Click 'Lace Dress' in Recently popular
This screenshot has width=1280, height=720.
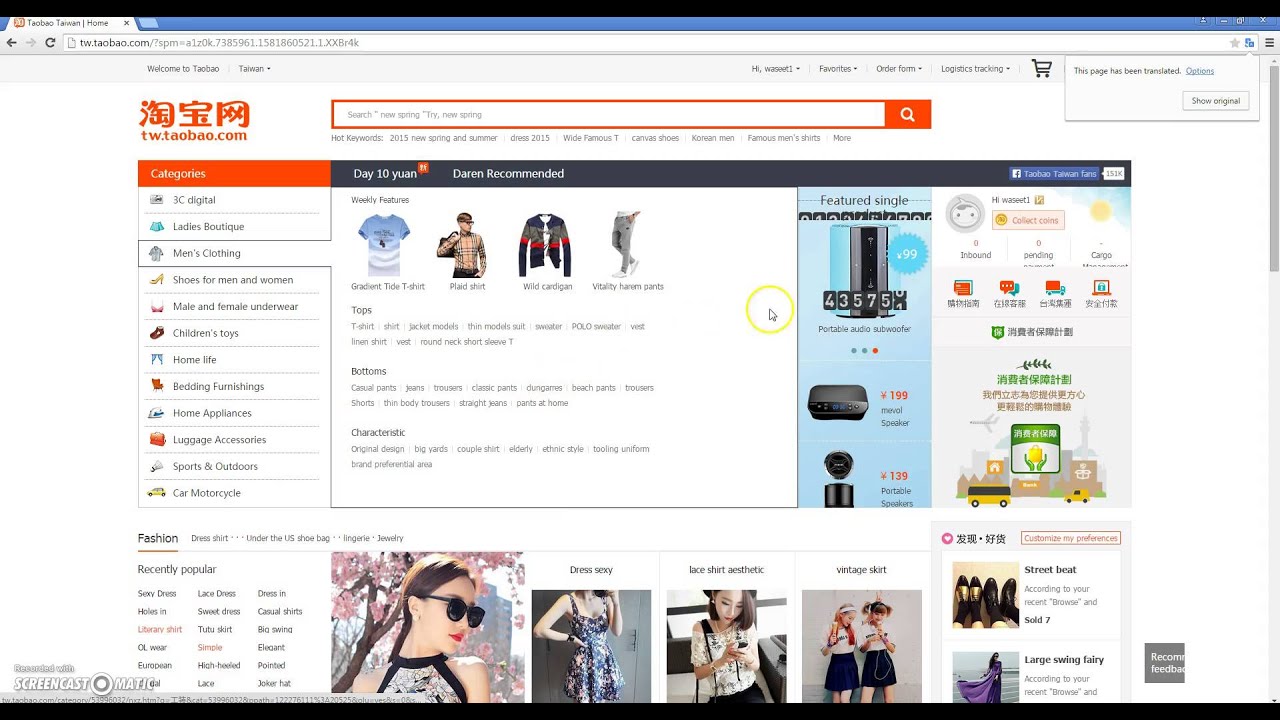point(217,594)
